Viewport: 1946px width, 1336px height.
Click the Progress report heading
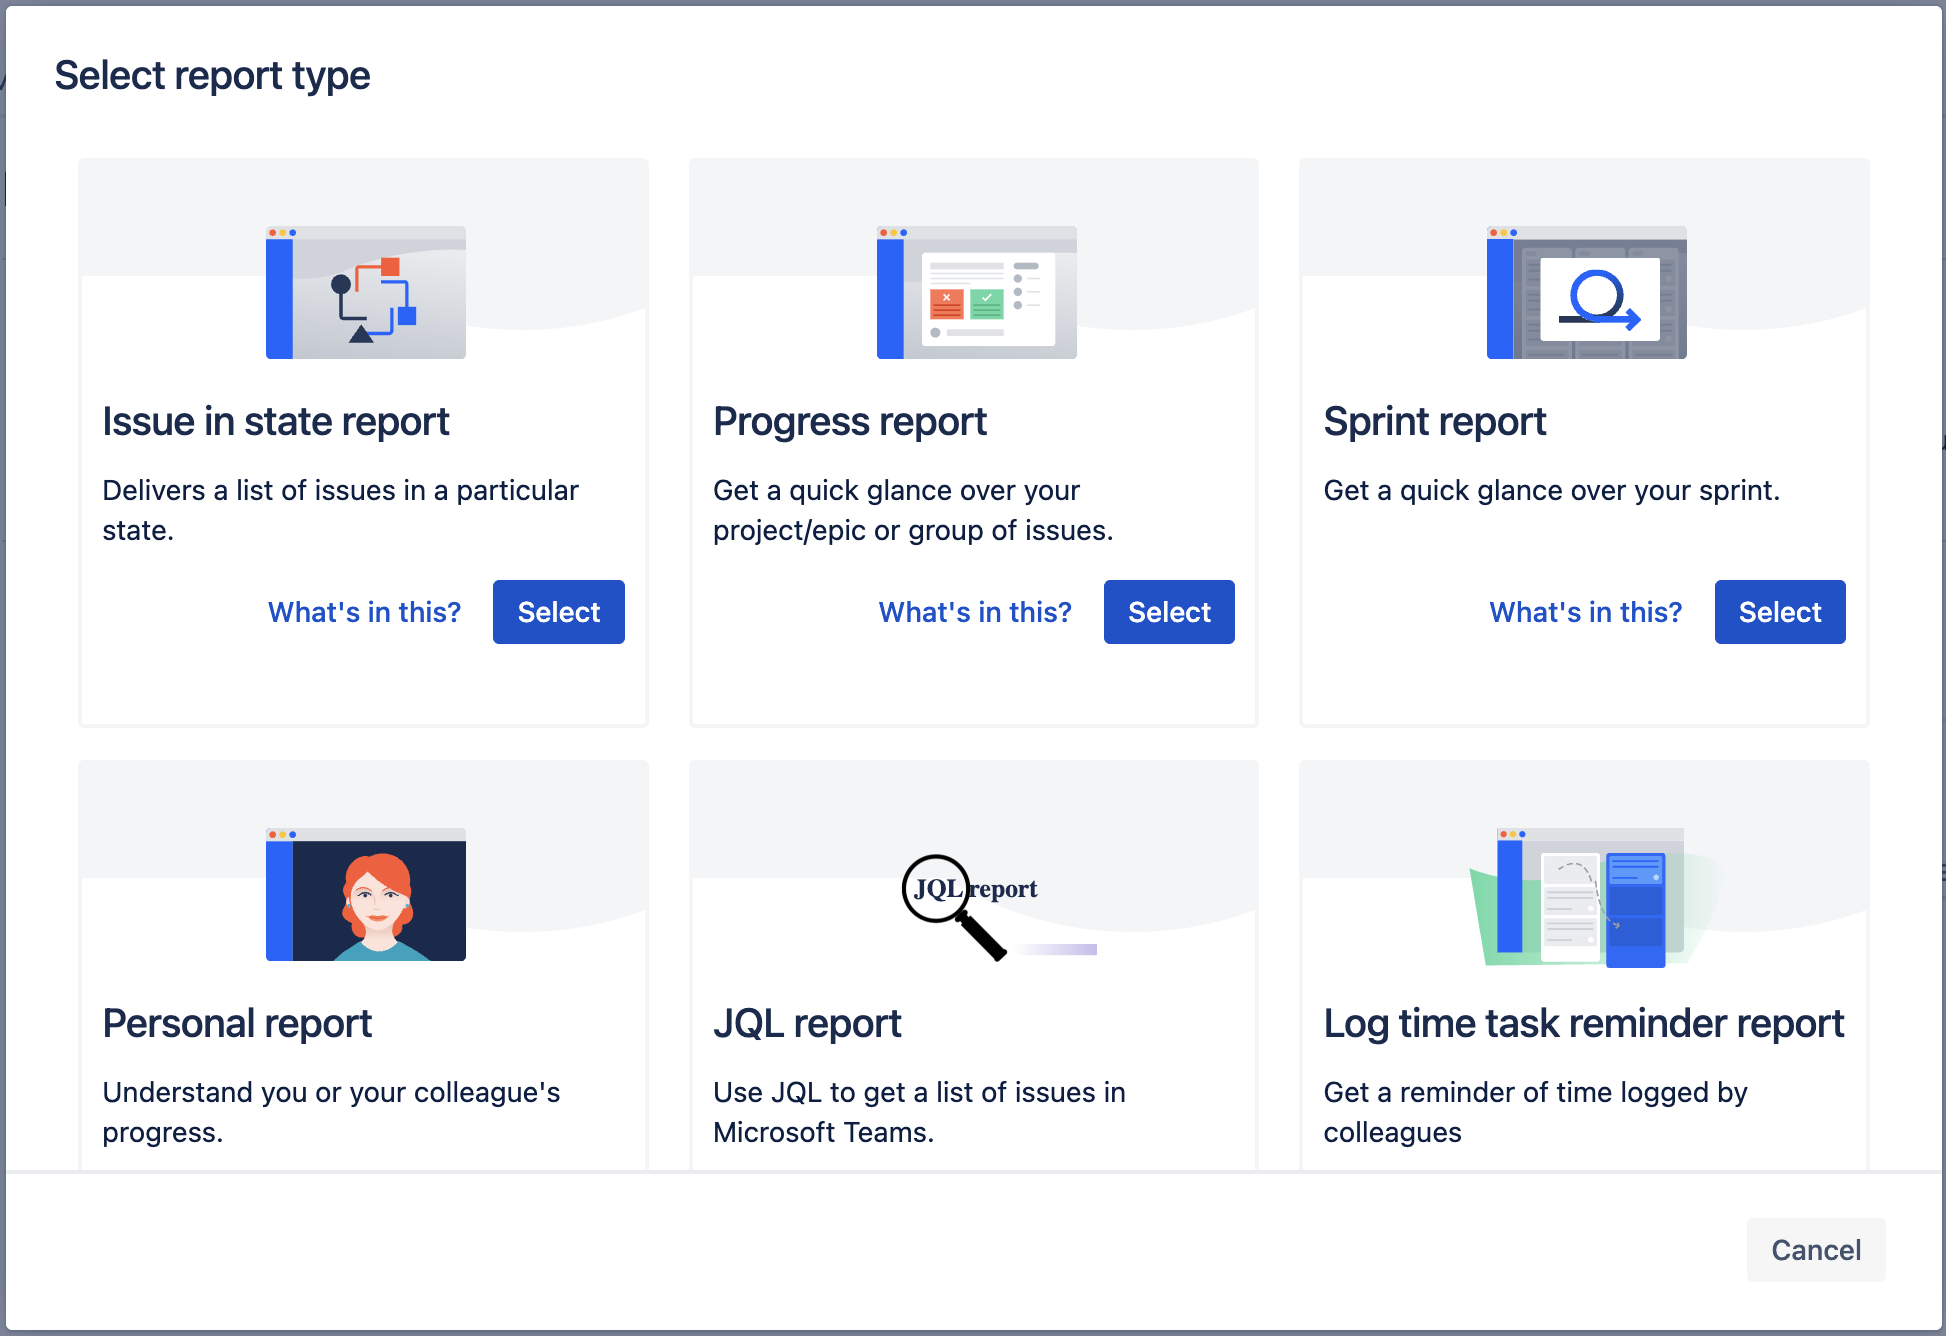850,422
